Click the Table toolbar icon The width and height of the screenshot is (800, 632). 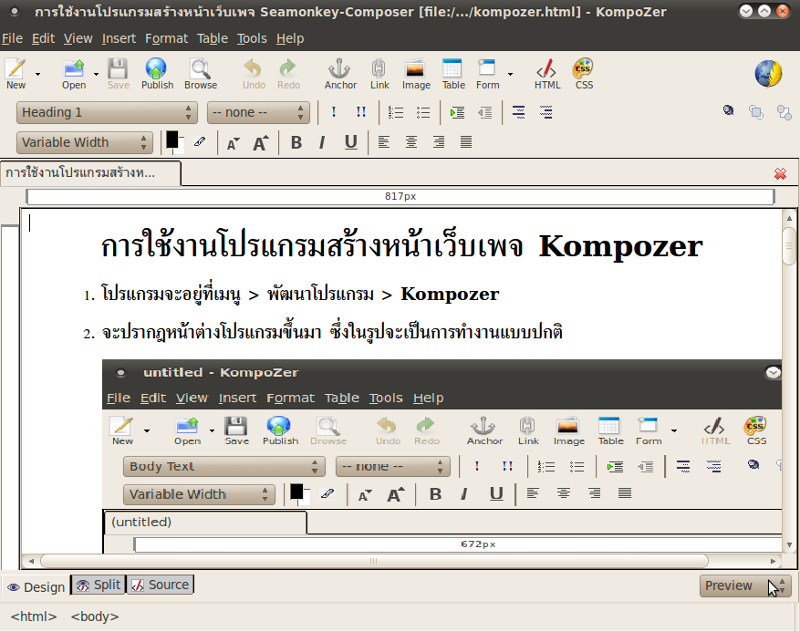(x=453, y=74)
